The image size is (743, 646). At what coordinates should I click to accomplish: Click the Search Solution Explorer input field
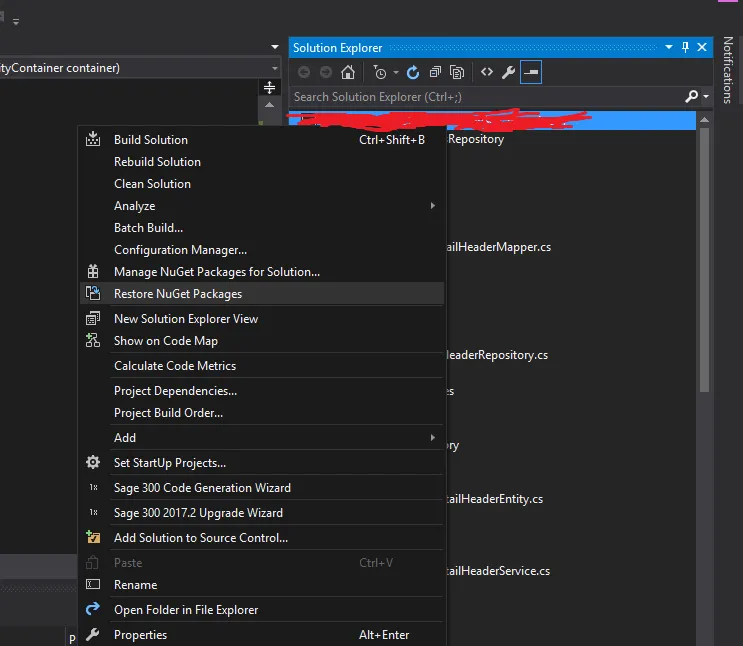[x=487, y=97]
